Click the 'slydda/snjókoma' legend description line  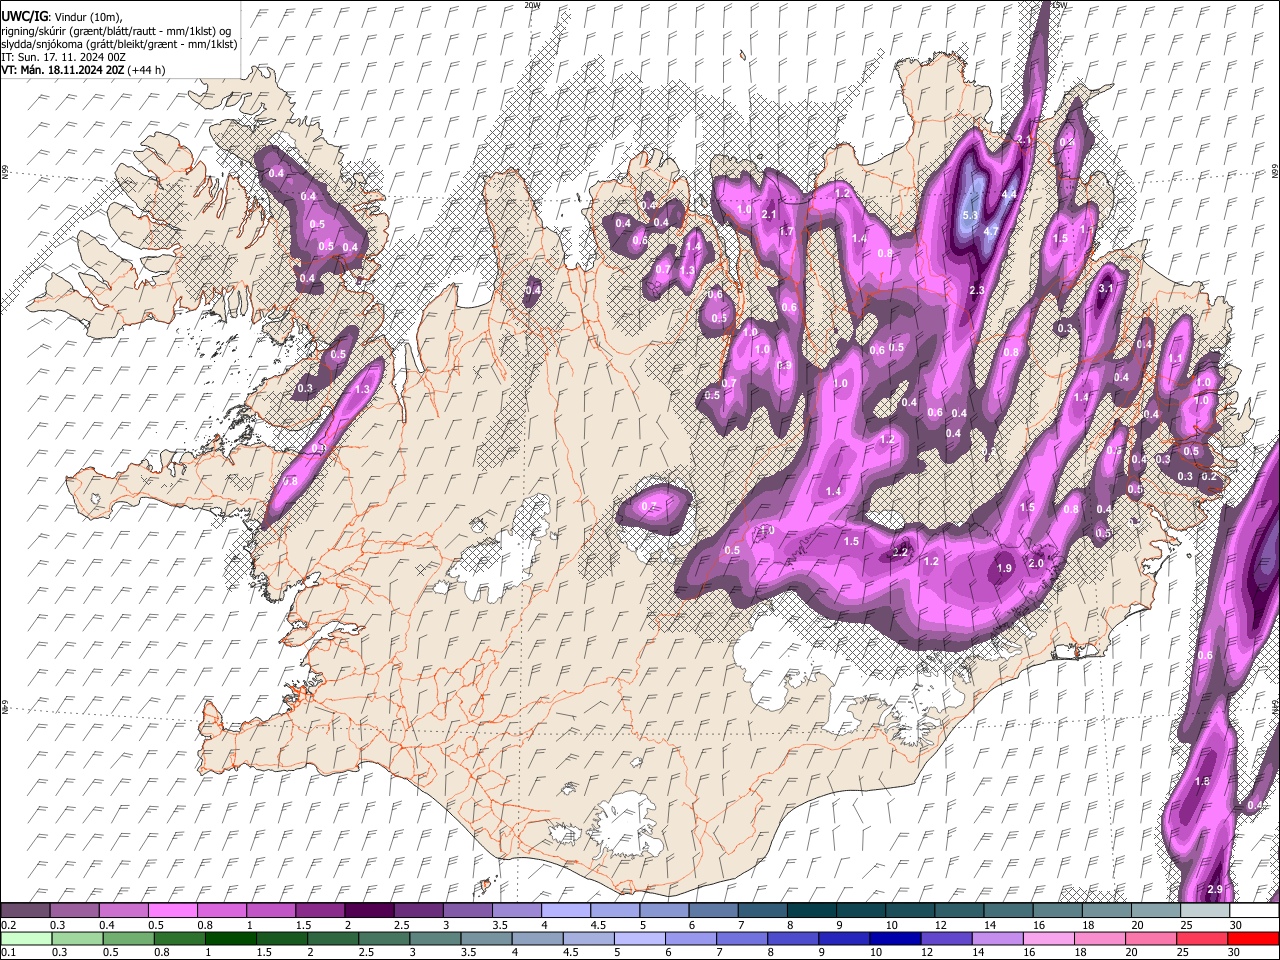pyautogui.click(x=120, y=44)
